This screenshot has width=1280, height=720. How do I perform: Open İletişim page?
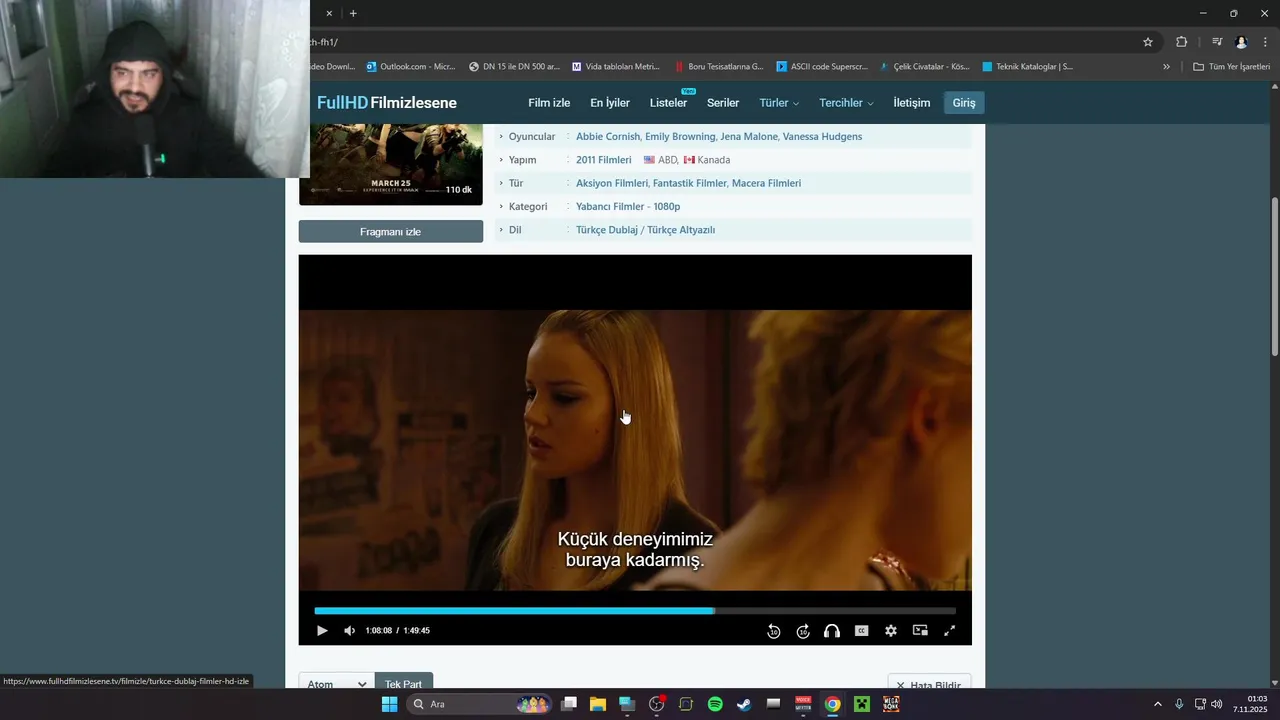tap(912, 103)
